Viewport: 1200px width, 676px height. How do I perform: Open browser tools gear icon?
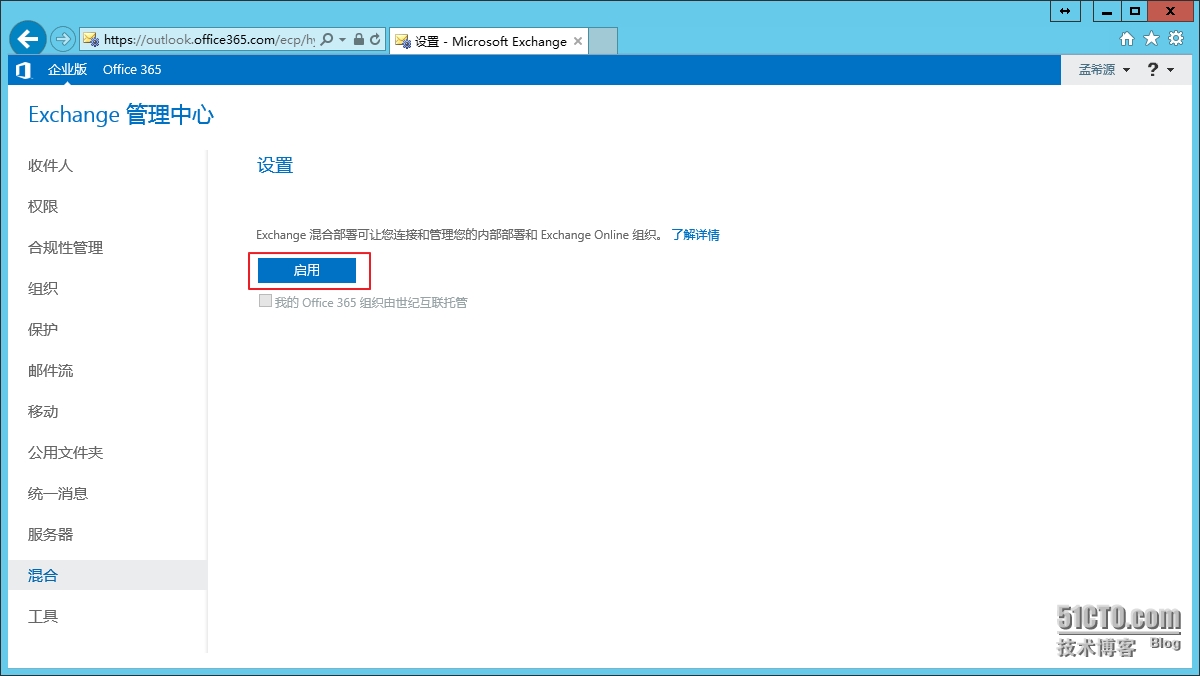(x=1176, y=39)
